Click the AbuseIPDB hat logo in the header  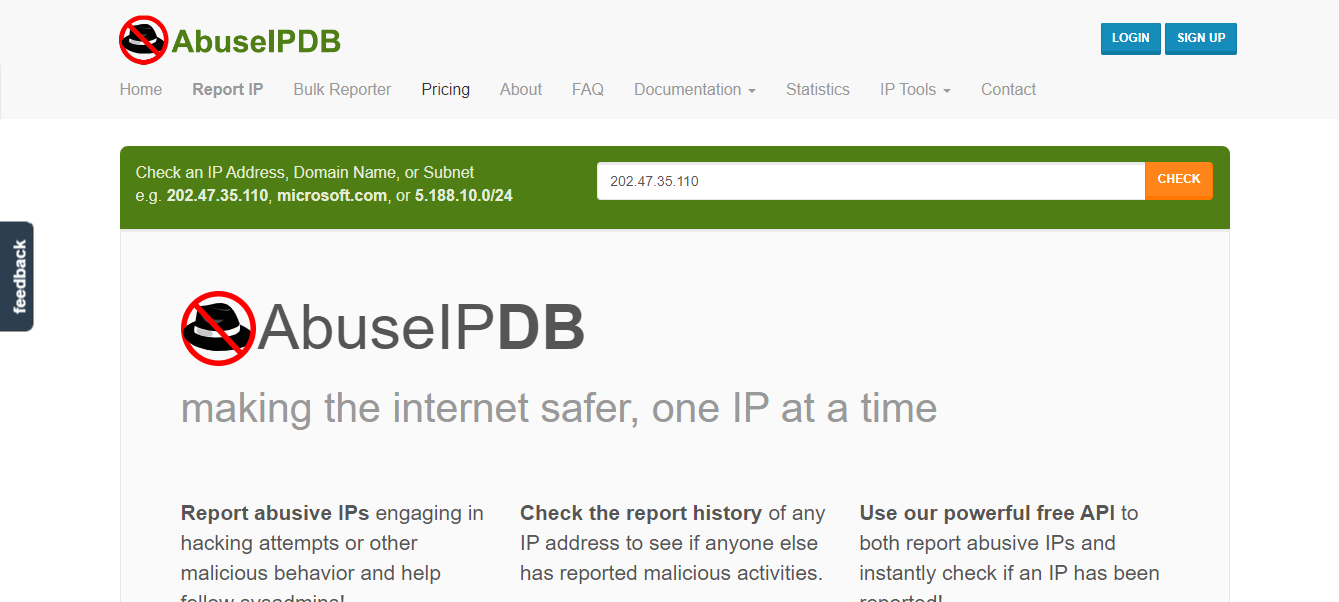pos(143,39)
